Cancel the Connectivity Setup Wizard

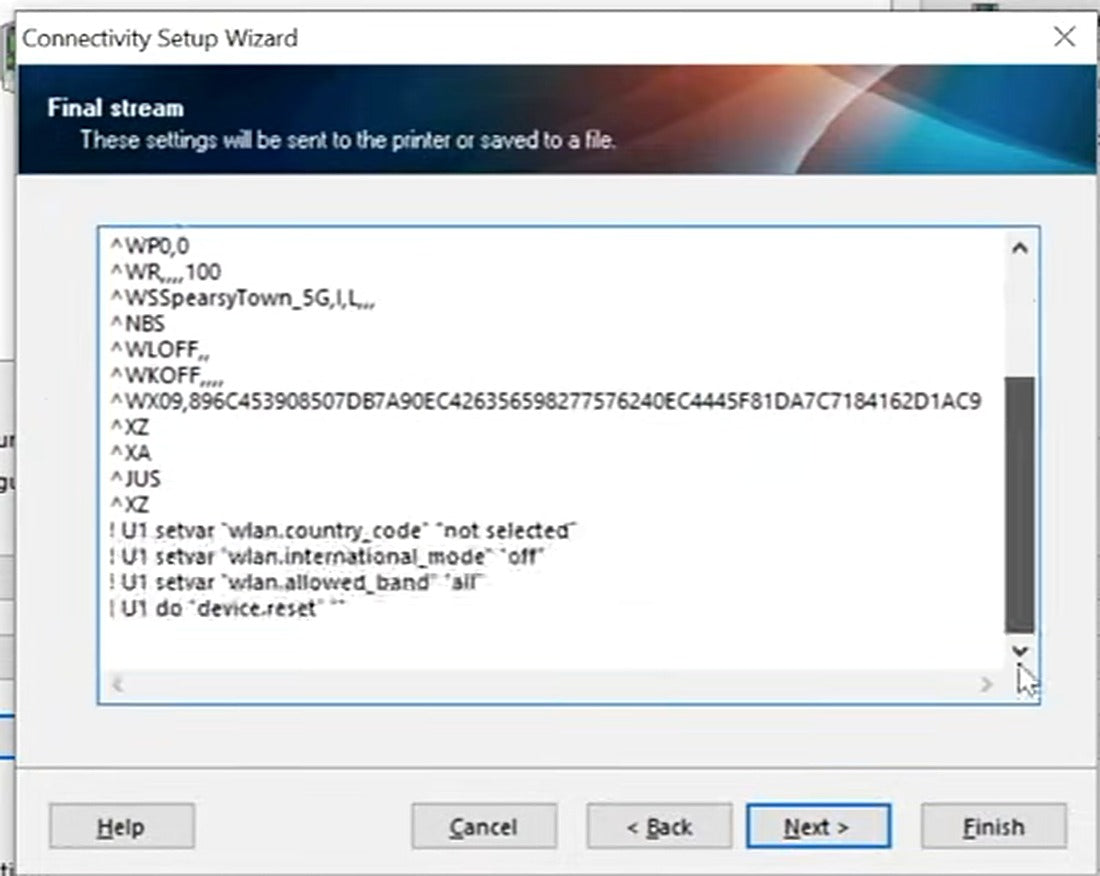pos(484,826)
